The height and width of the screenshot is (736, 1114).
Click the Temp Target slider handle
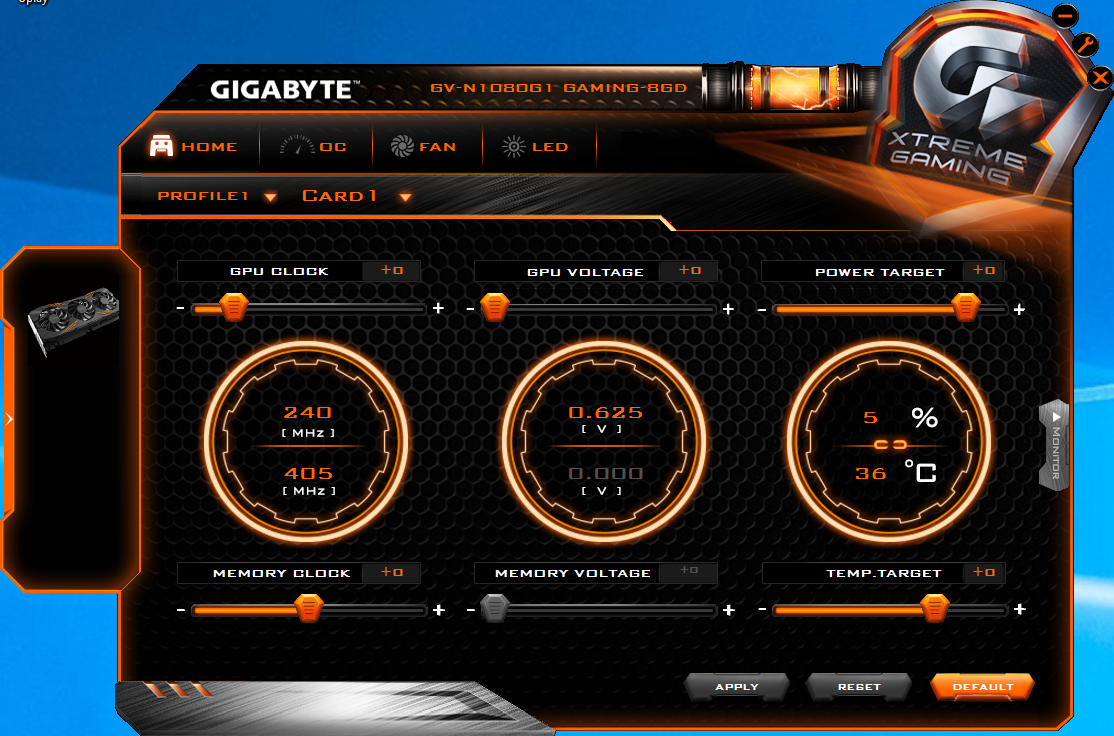coord(934,608)
